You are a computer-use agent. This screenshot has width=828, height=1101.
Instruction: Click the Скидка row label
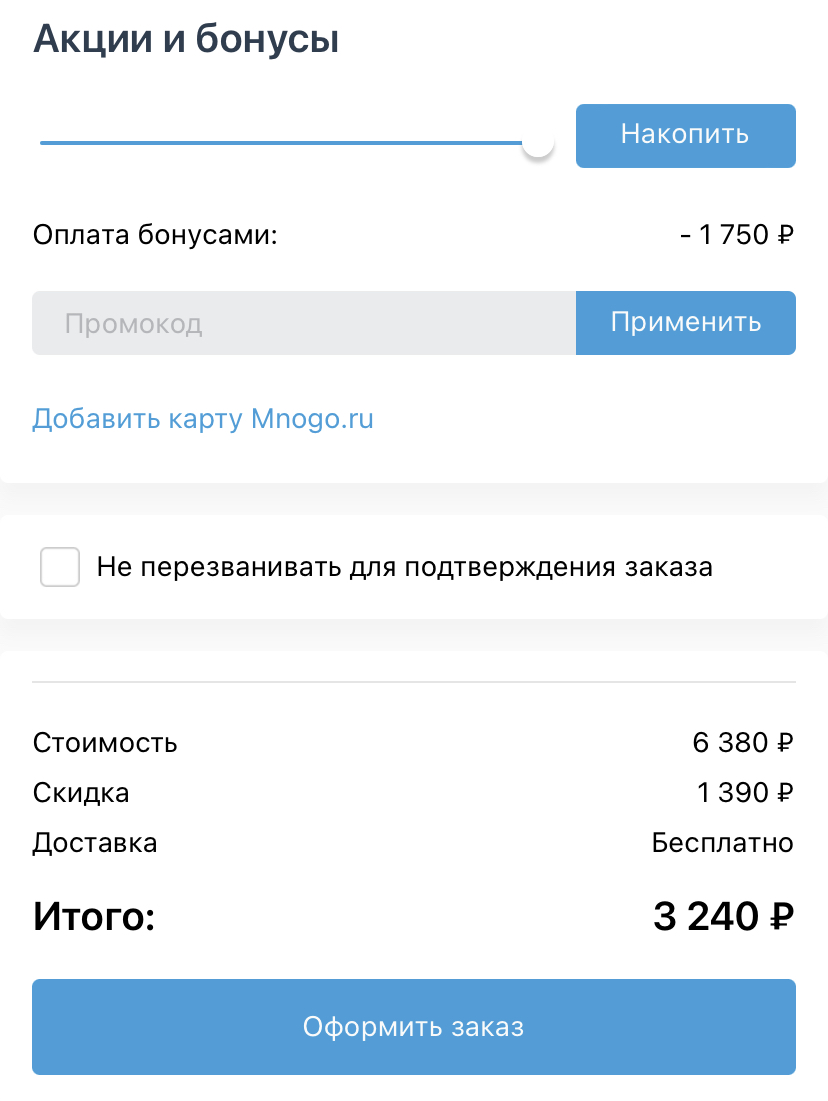[x=81, y=793]
